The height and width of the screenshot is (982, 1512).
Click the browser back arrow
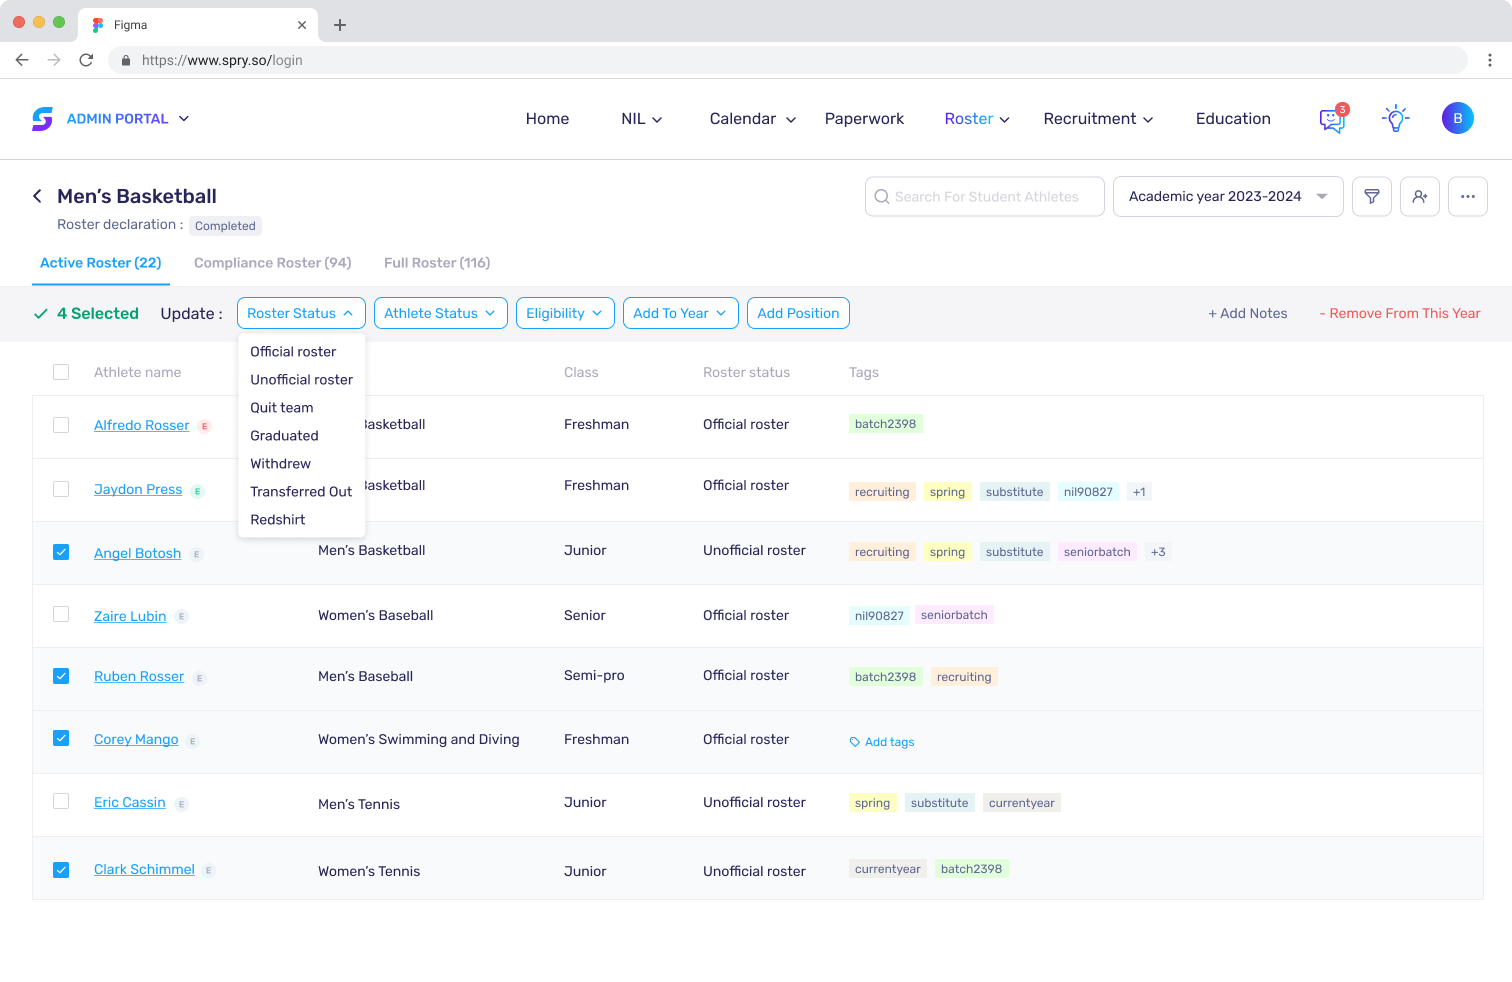(22, 60)
